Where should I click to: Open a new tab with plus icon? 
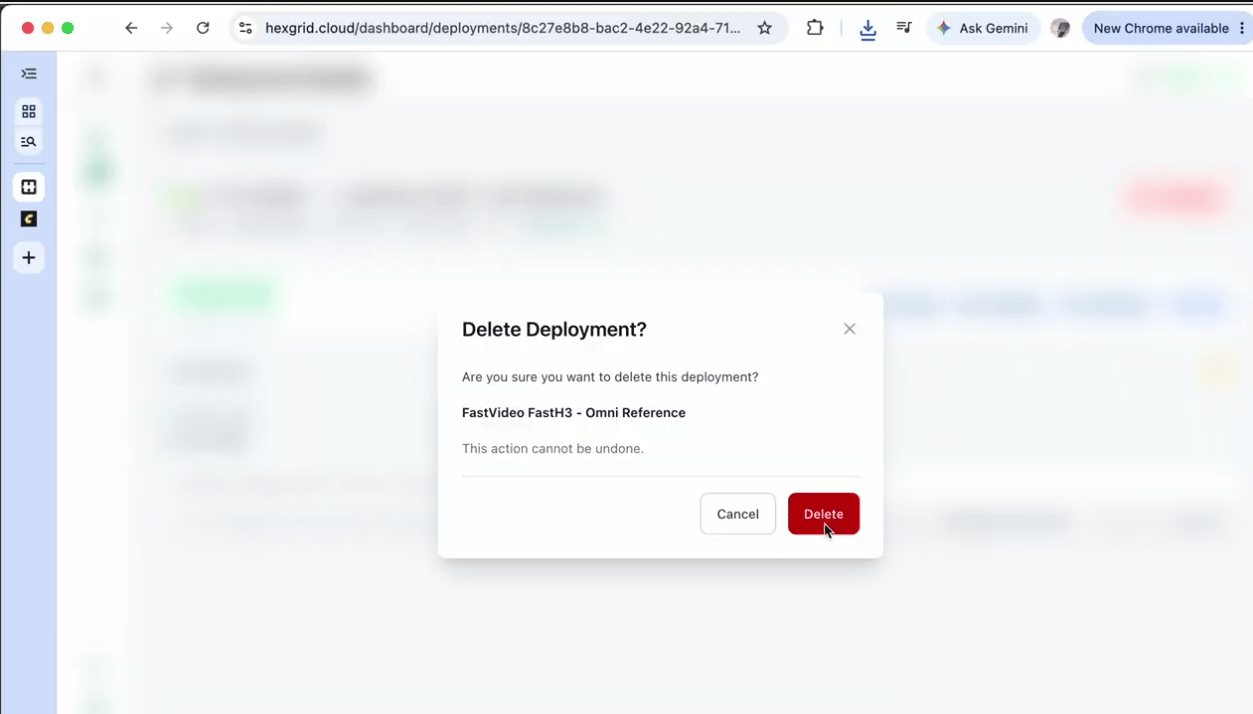(x=29, y=258)
